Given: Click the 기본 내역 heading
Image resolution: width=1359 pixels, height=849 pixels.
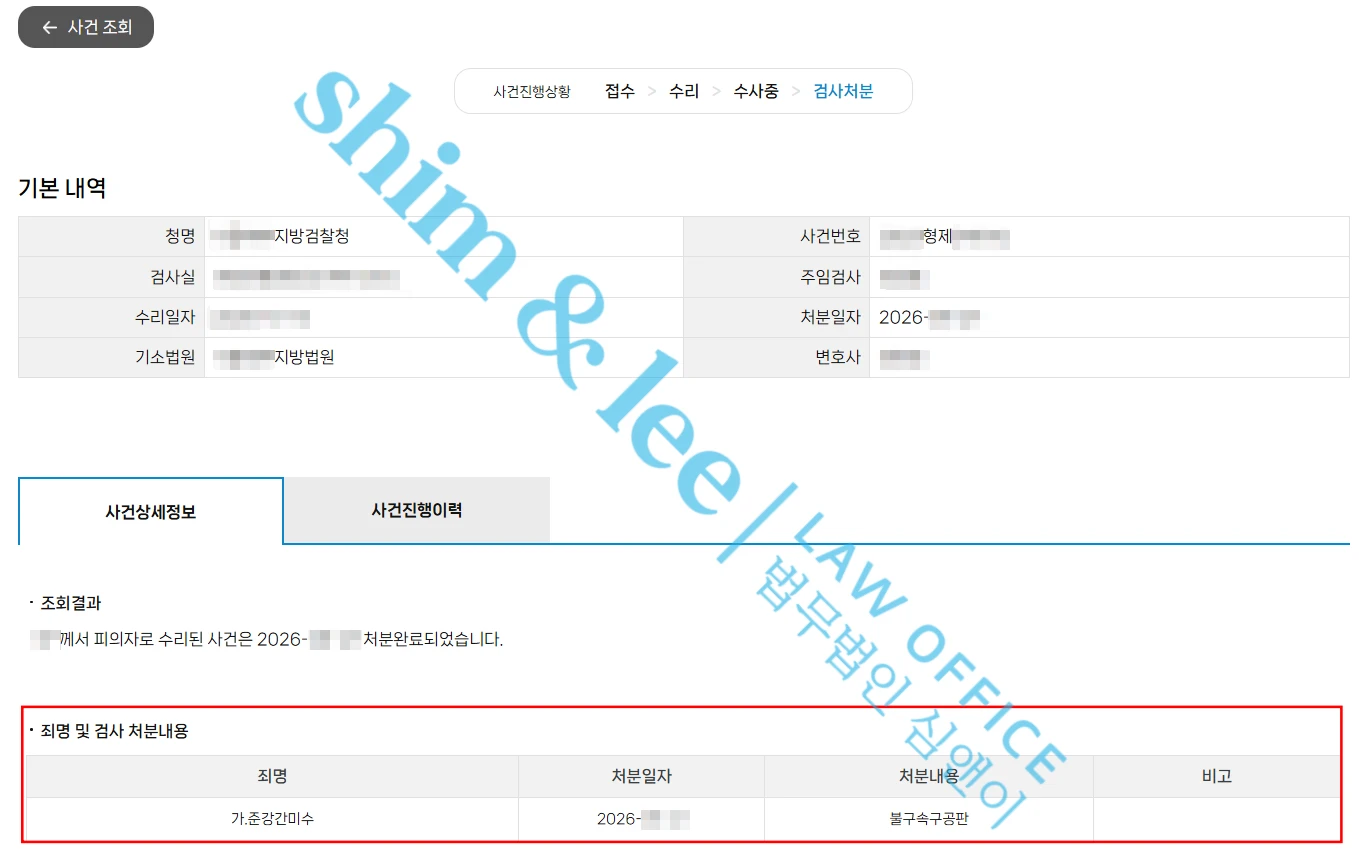Looking at the screenshot, I should pyautogui.click(x=62, y=187).
